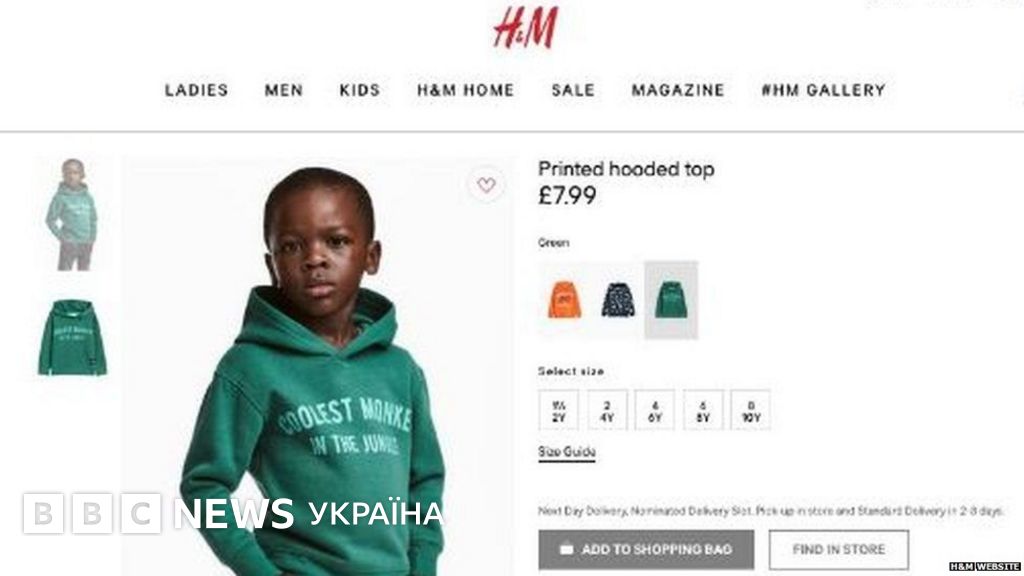Choose the smallest 2Y size option
This screenshot has width=1024, height=576.
tap(558, 410)
